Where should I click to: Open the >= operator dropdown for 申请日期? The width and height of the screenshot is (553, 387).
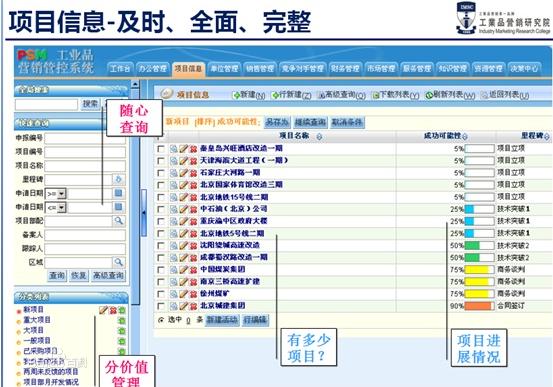[x=61, y=193]
